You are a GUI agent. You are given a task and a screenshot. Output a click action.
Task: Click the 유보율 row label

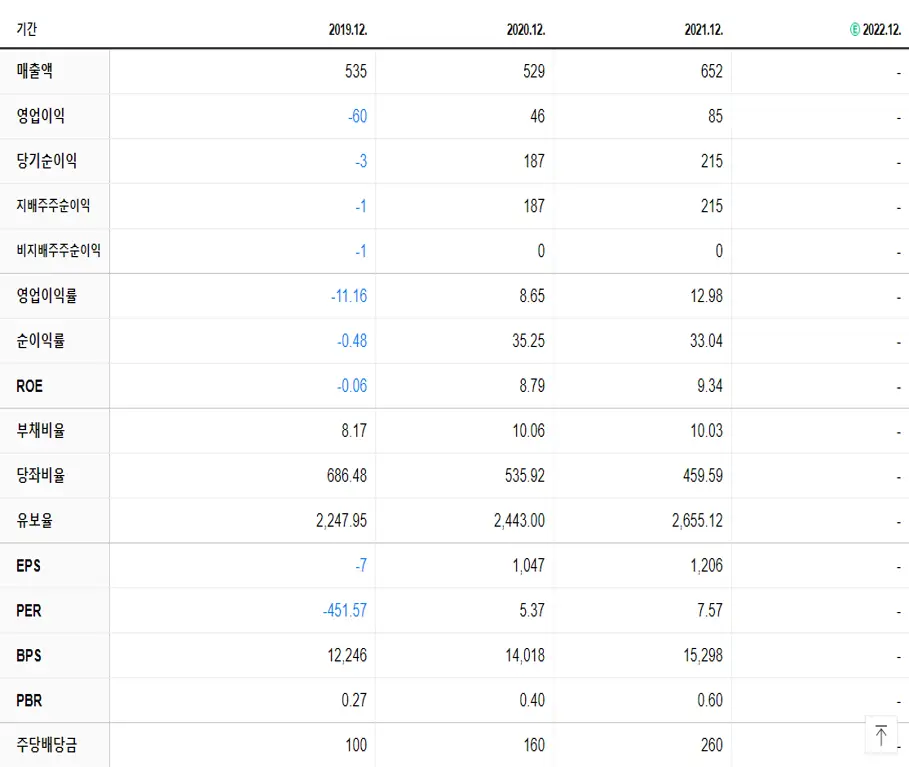pyautogui.click(x=35, y=520)
